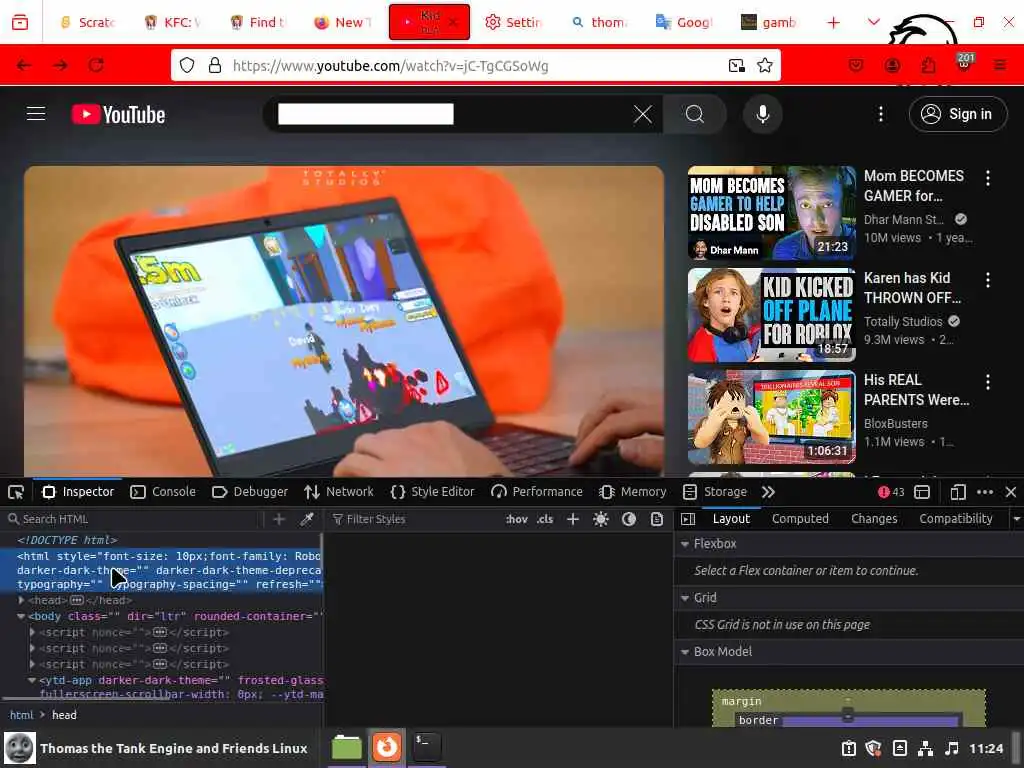1024x768 pixels.
Task: Search with your voice microphone button
Action: click(x=762, y=114)
